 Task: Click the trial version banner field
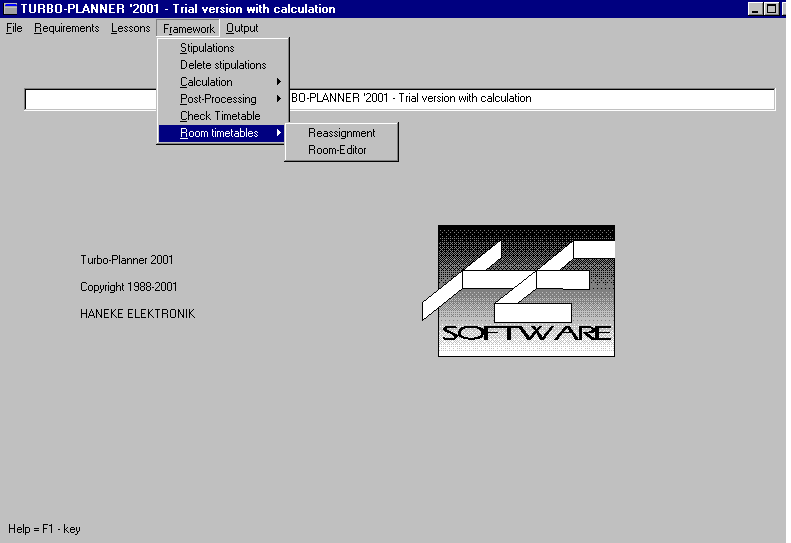(400, 99)
